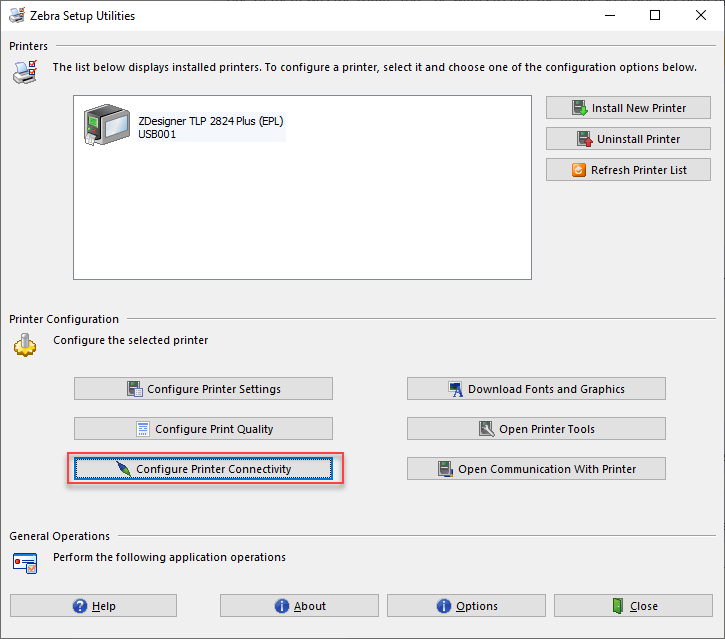Open Configure Printer Settings
This screenshot has height=639, width=725.
(203, 389)
